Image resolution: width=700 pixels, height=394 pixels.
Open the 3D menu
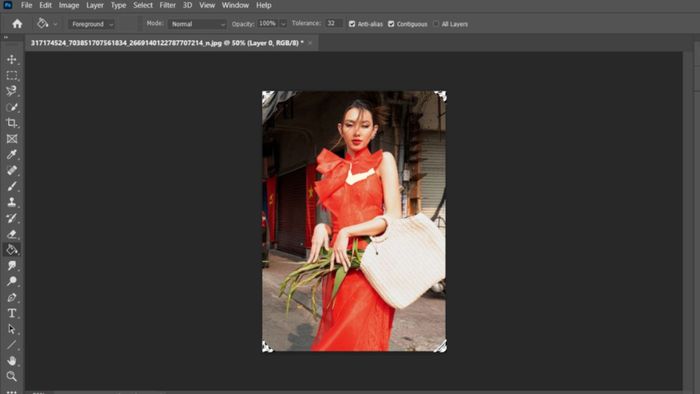pos(188,5)
